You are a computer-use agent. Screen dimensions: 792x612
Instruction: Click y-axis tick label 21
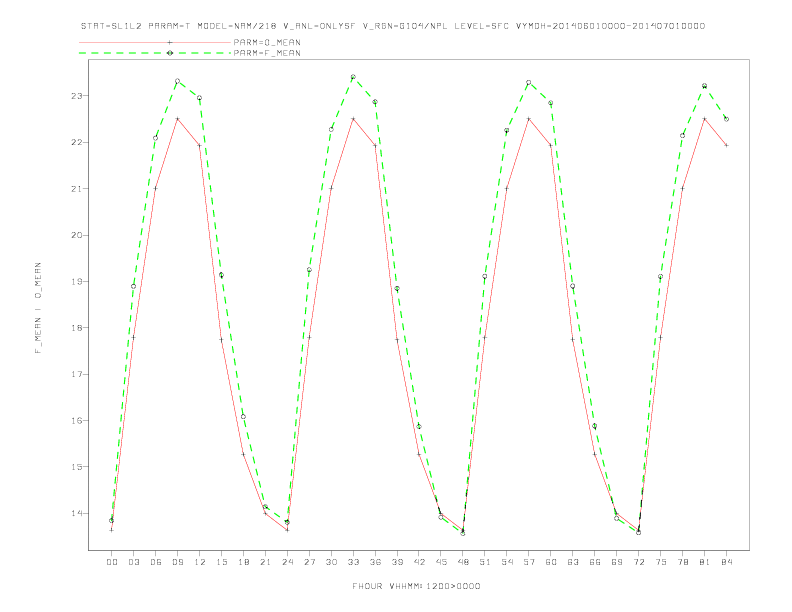coord(78,189)
